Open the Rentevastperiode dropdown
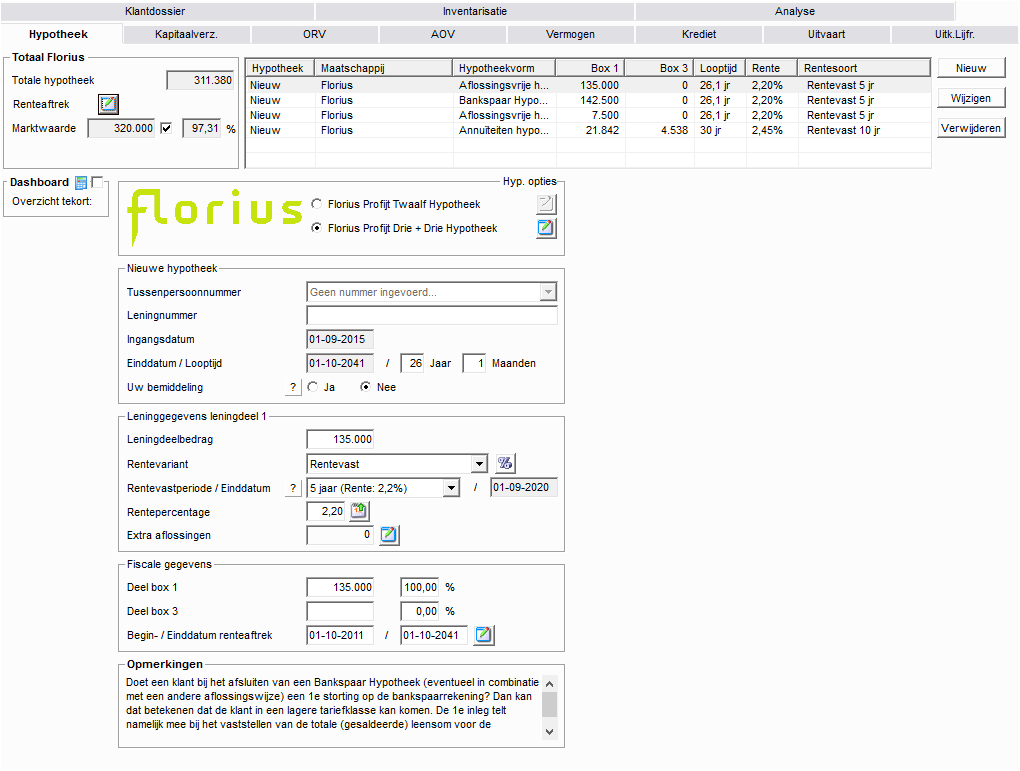This screenshot has height=771, width=1020. (451, 488)
